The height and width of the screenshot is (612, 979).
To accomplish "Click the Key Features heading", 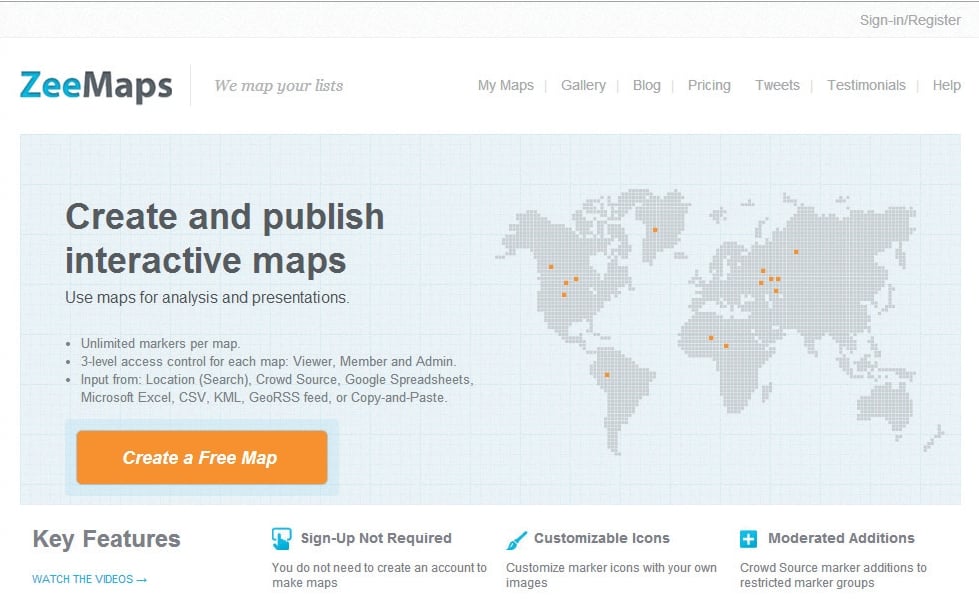I will click(x=106, y=538).
